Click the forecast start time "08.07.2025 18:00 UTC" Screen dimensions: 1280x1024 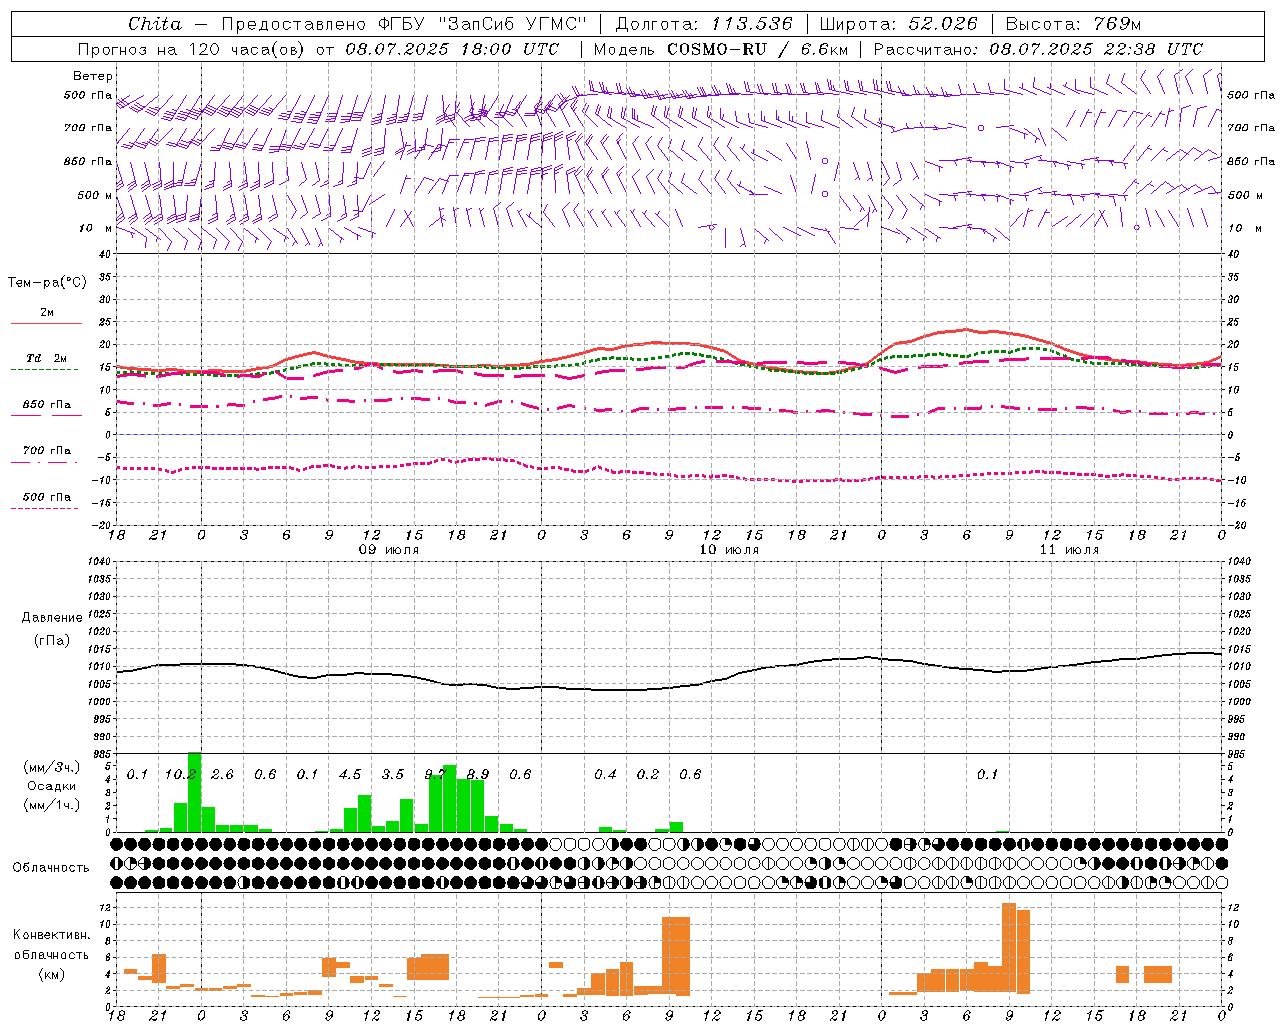pyautogui.click(x=452, y=49)
